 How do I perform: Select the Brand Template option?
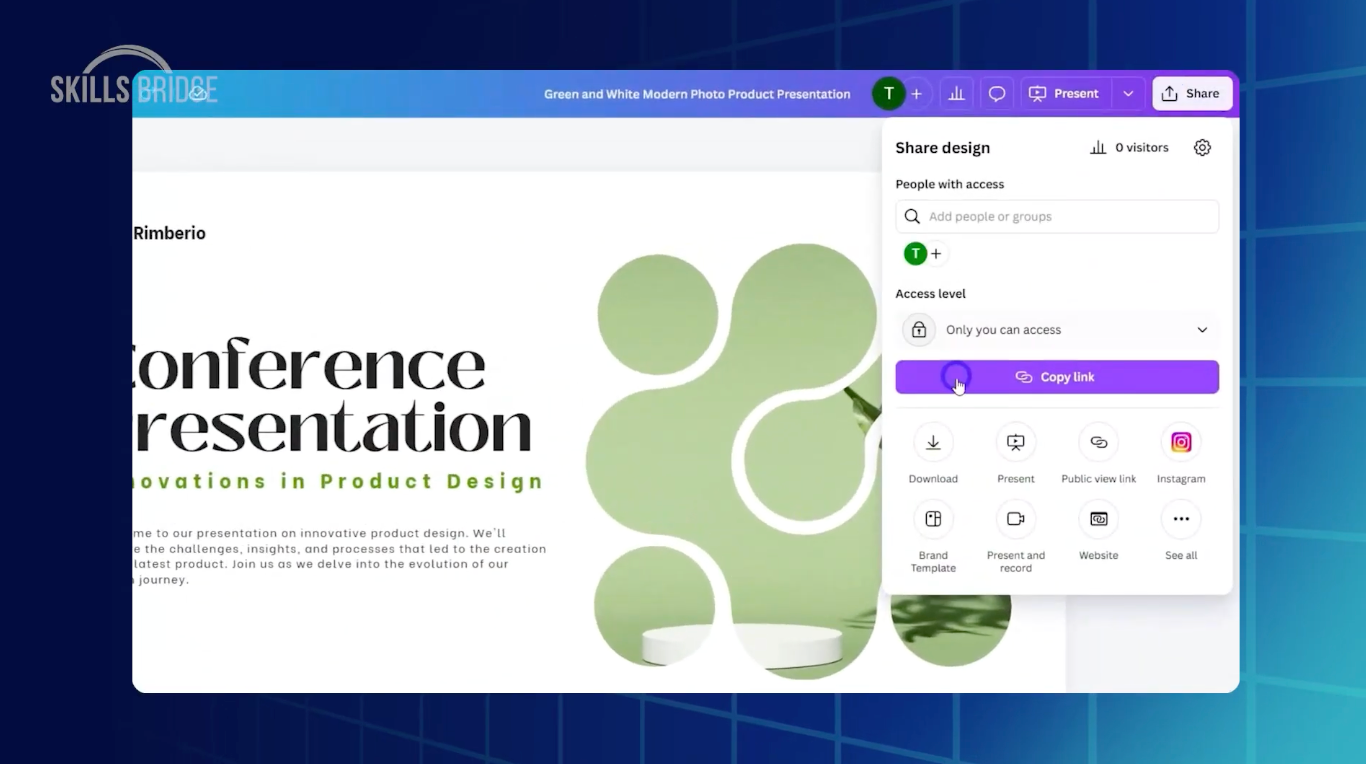click(932, 519)
